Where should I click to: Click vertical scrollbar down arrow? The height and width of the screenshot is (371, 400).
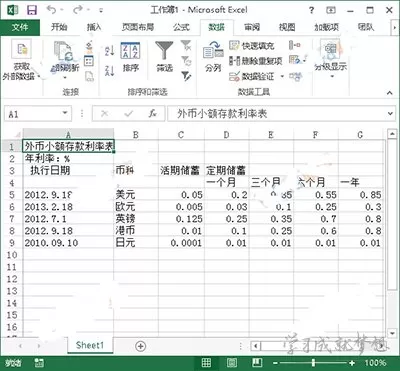click(x=392, y=333)
